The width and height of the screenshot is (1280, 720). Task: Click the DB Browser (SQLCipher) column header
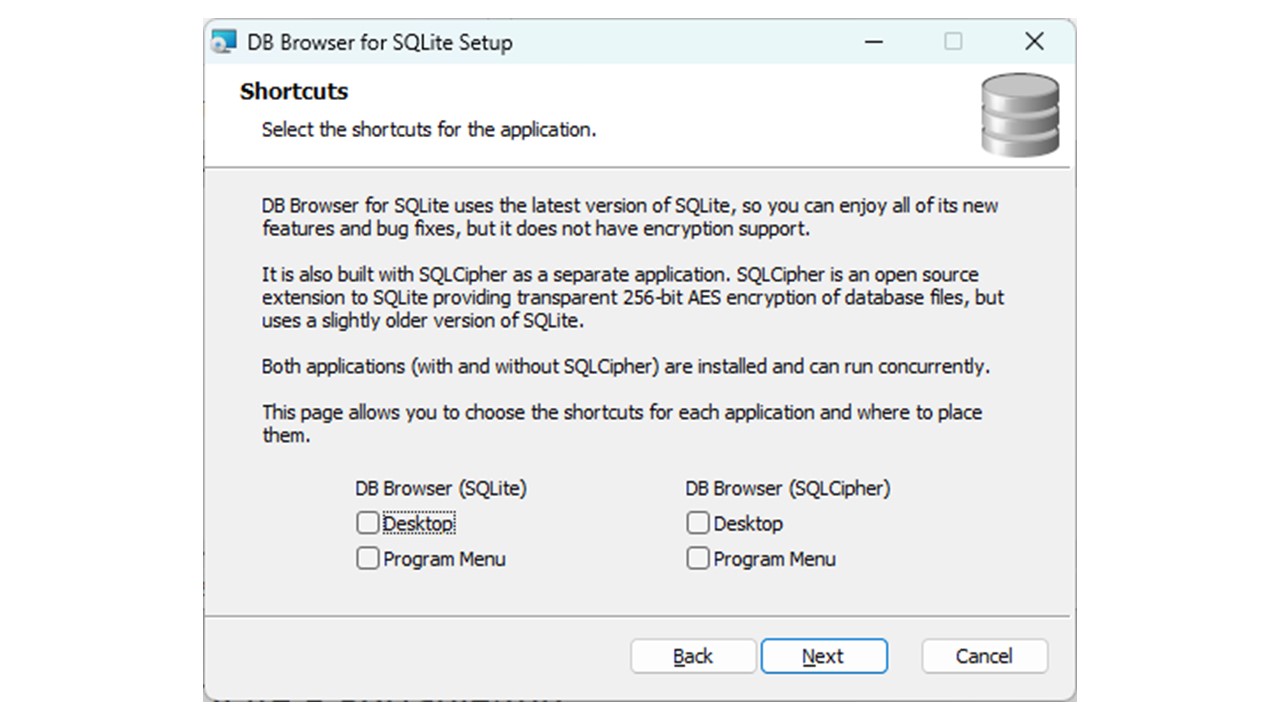787,488
